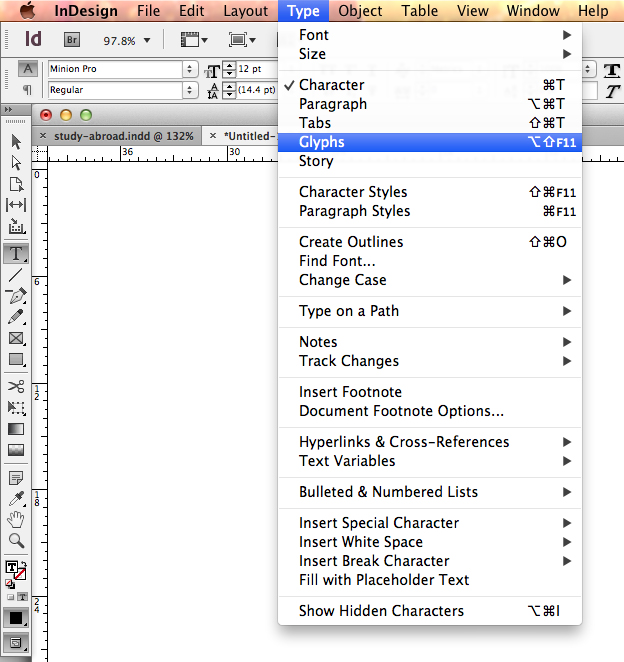624x662 pixels.
Task: Select the Direct Selection tool (white arrow)
Action: coord(16,163)
